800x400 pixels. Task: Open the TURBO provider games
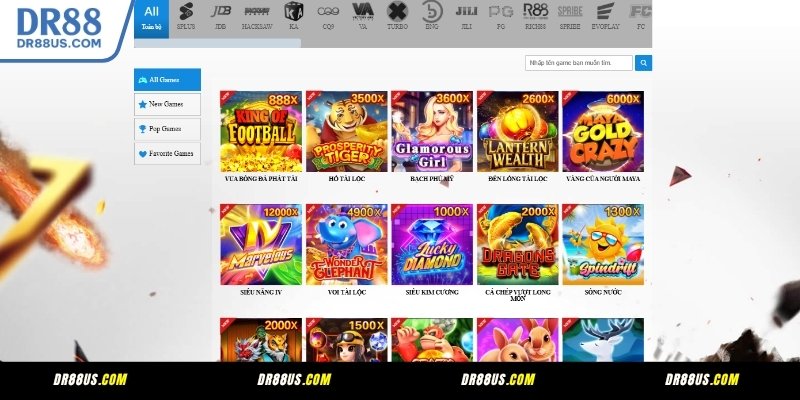coord(397,16)
